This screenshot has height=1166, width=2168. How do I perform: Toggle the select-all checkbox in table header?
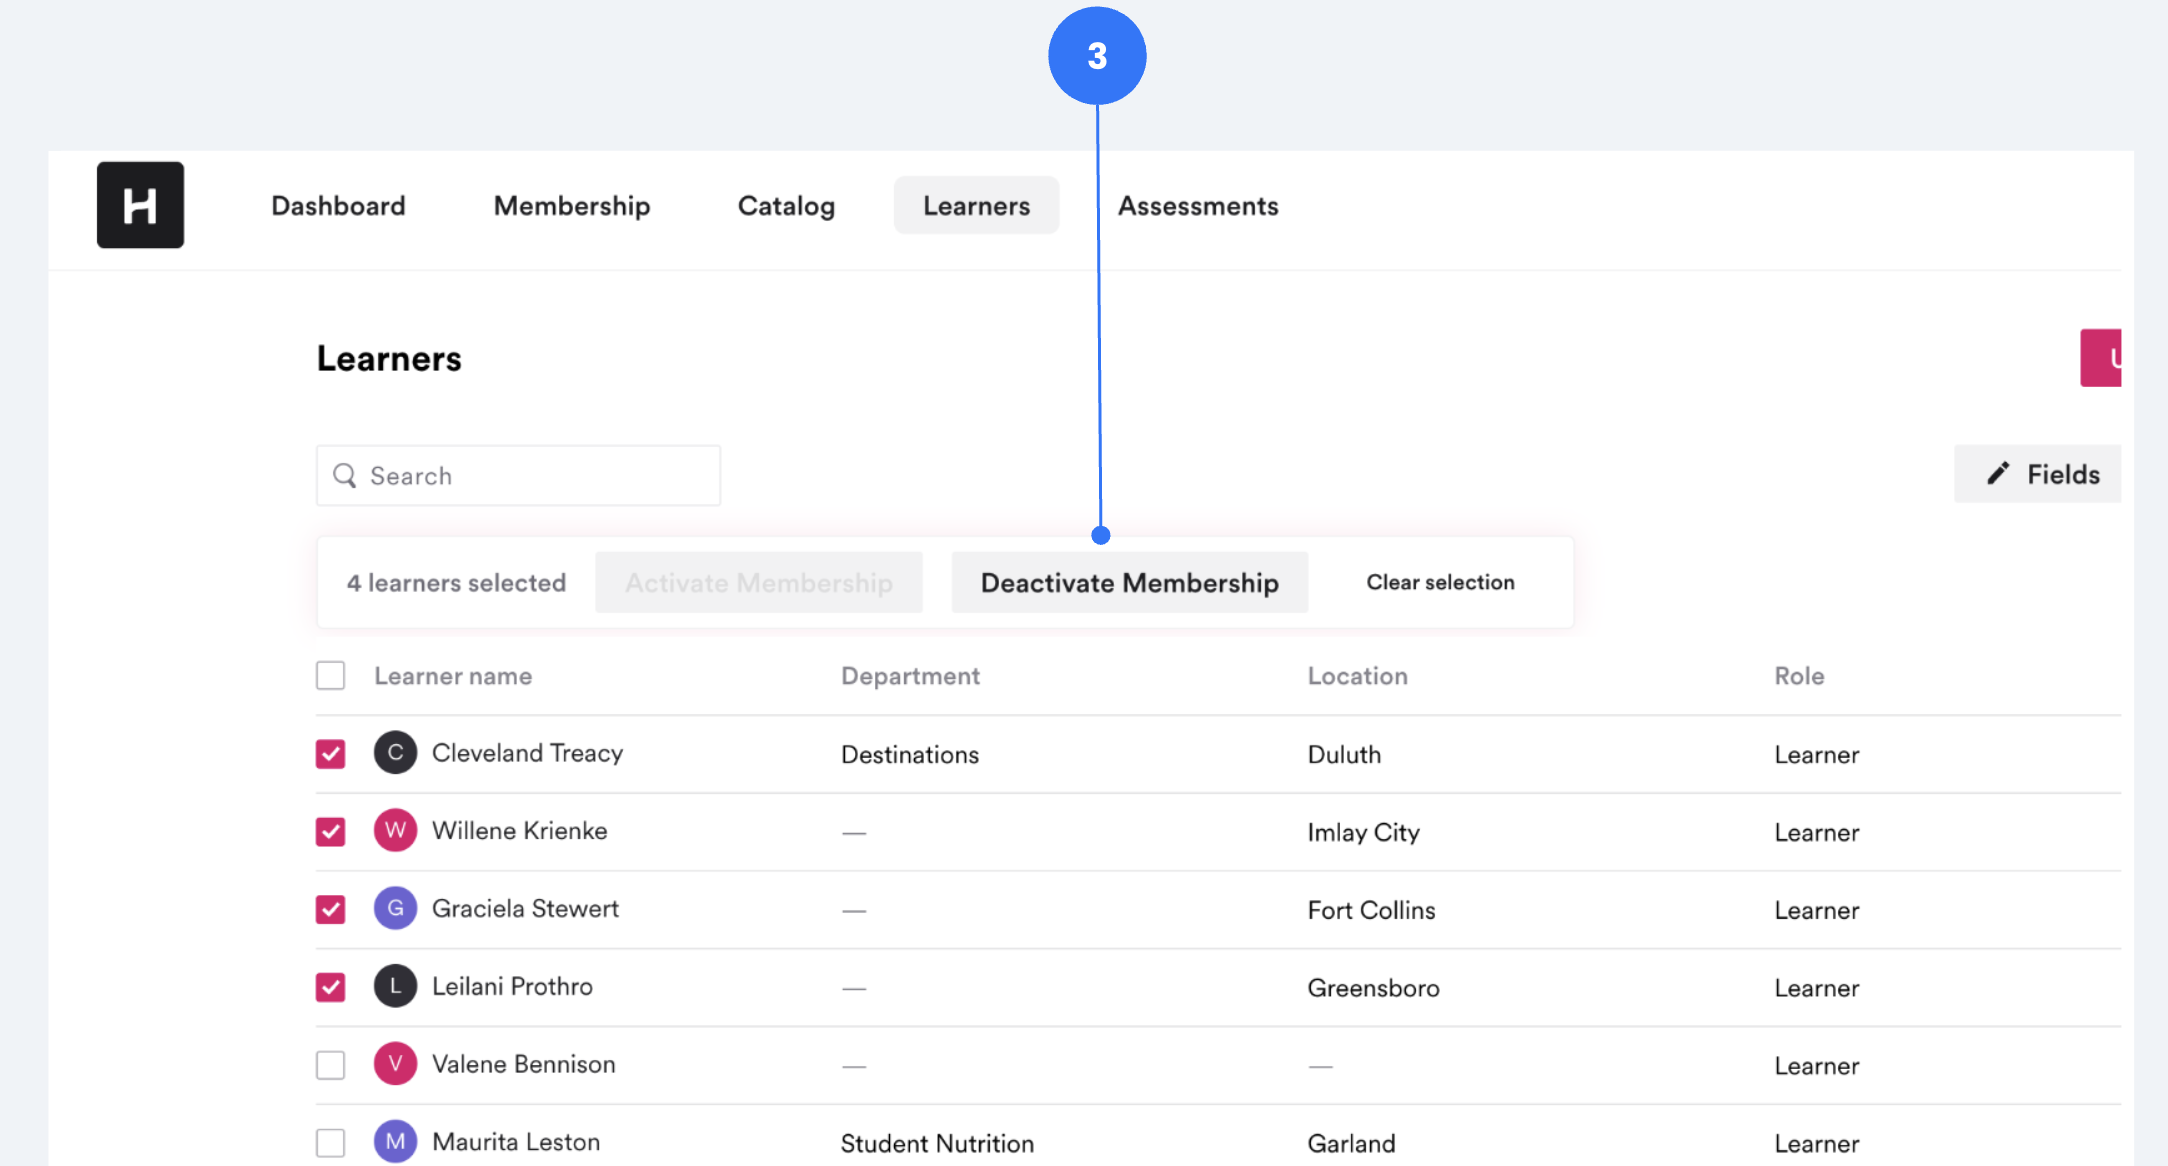pyautogui.click(x=331, y=676)
